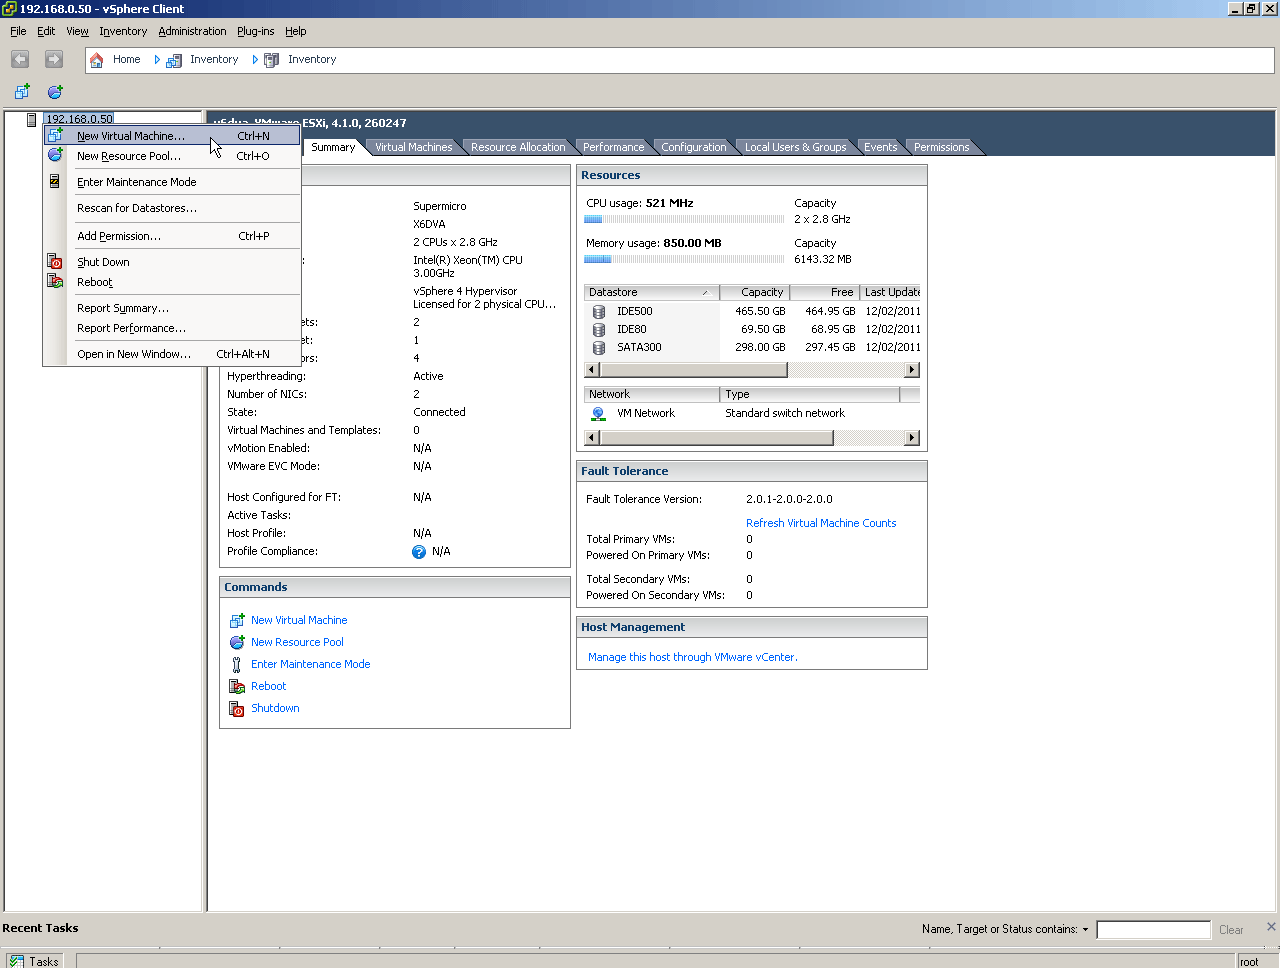This screenshot has width=1280, height=968.
Task: Click the Shutdown icon under Commands
Action: click(x=237, y=709)
